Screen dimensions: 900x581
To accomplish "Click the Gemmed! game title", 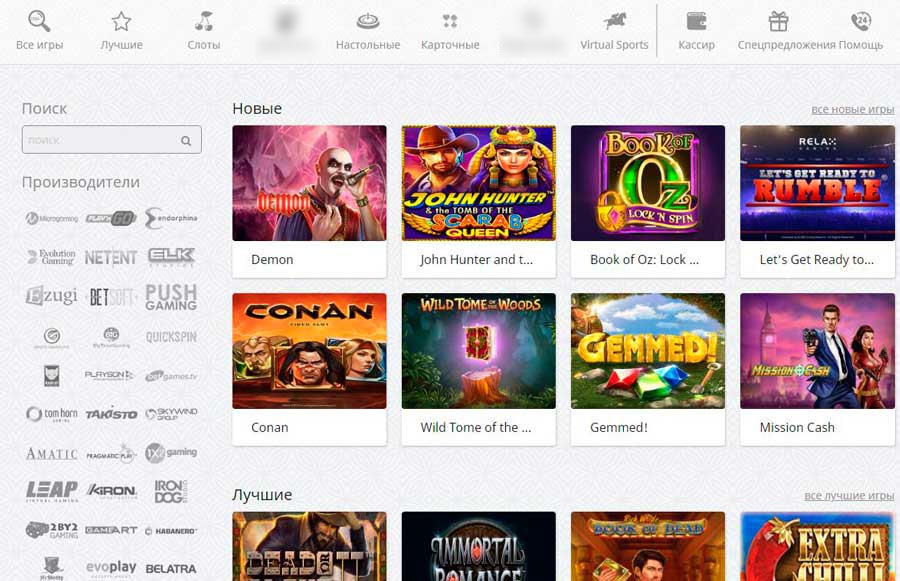I will point(619,428).
